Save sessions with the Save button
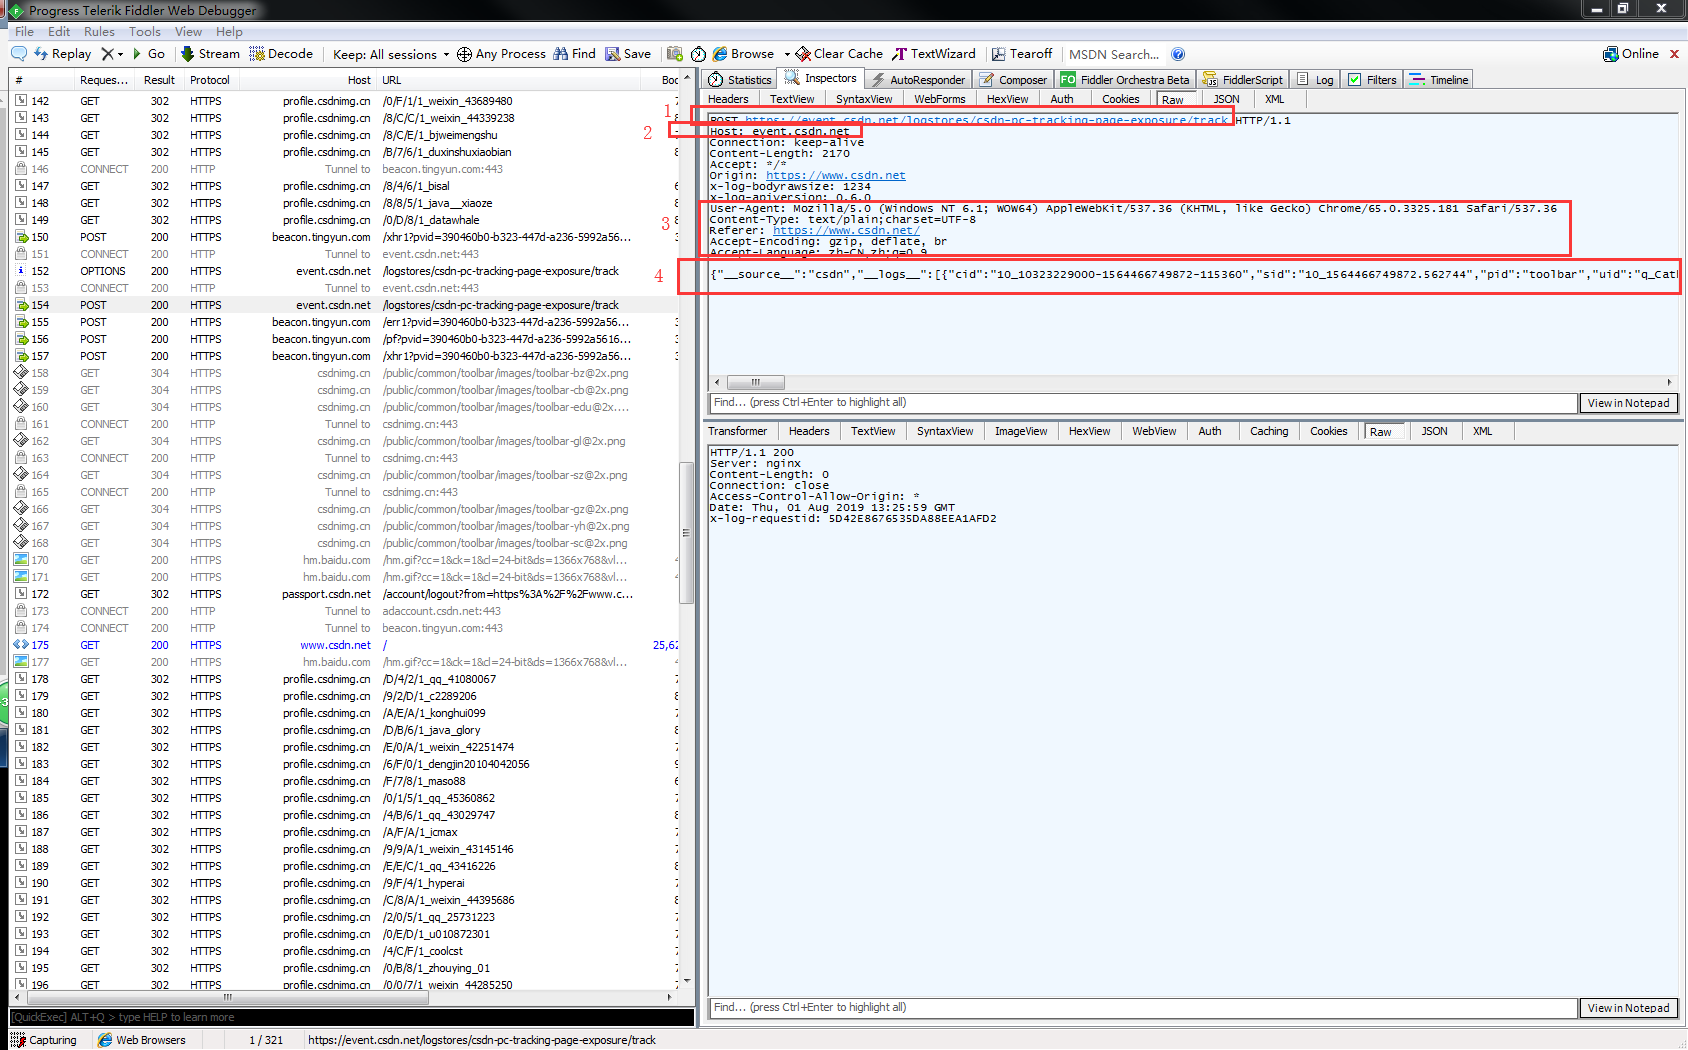Screen dimensions: 1688x1050 coord(628,54)
